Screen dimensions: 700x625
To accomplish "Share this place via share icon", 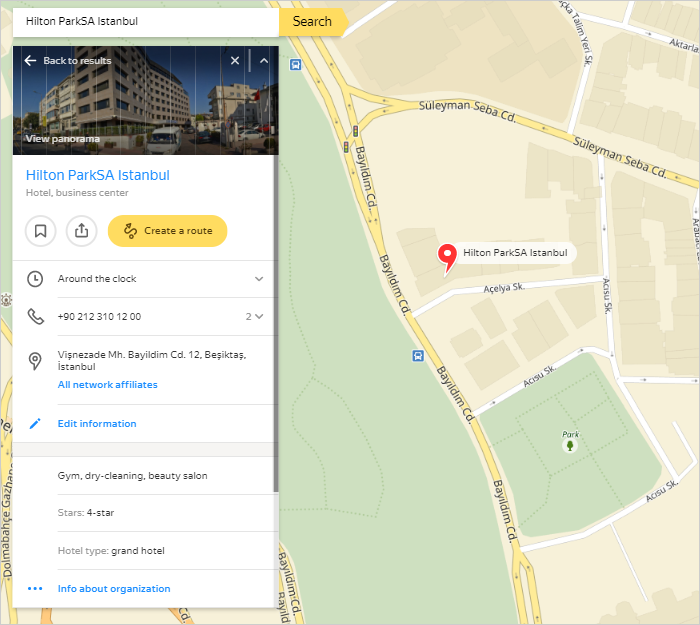I will pos(81,231).
